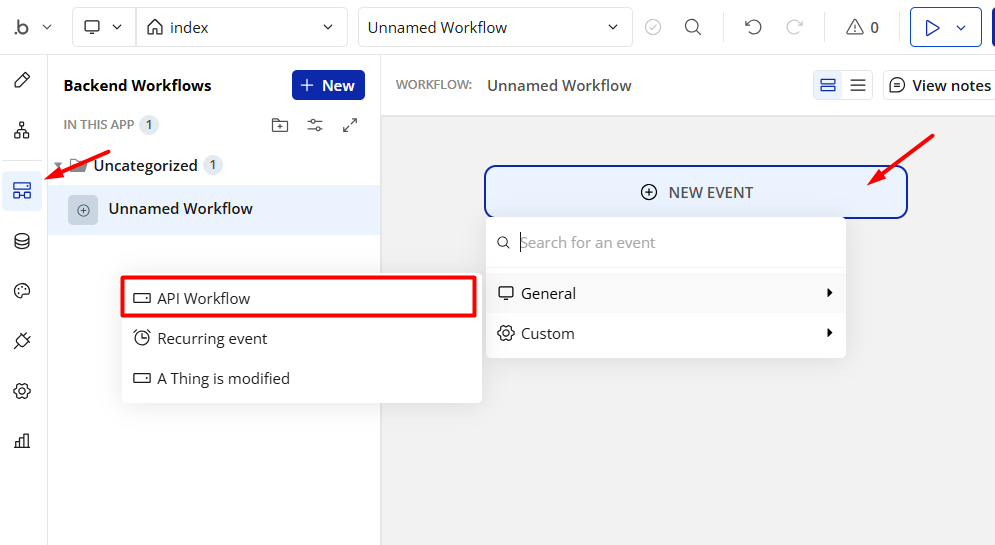Type in the Search for an event field

(x=675, y=242)
